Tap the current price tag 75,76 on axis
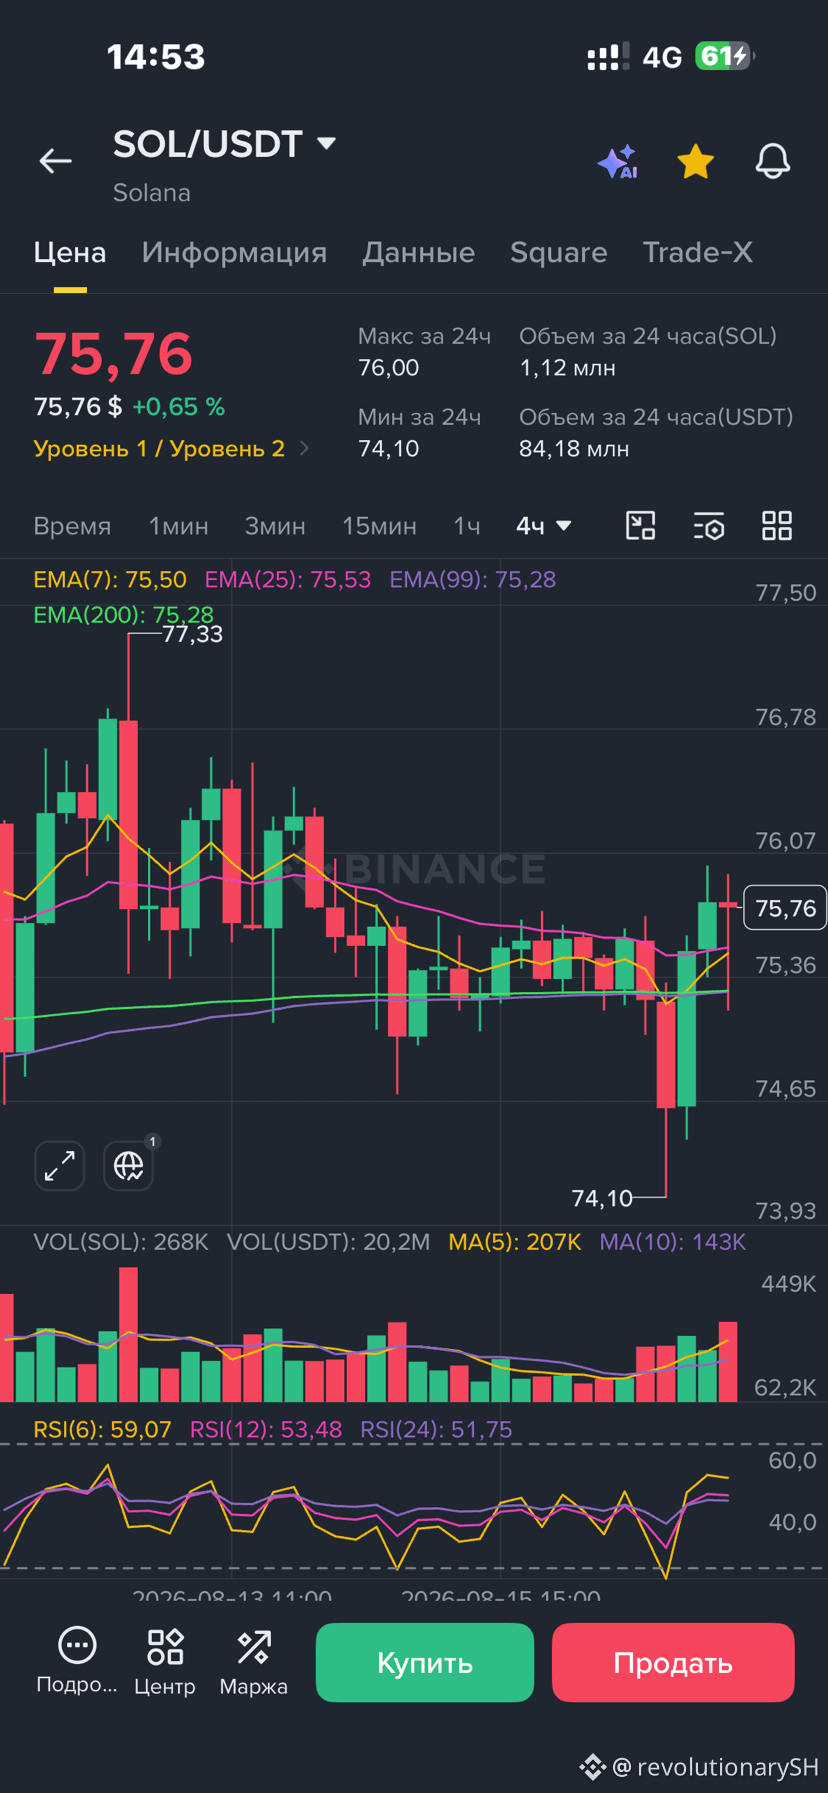 (x=786, y=908)
